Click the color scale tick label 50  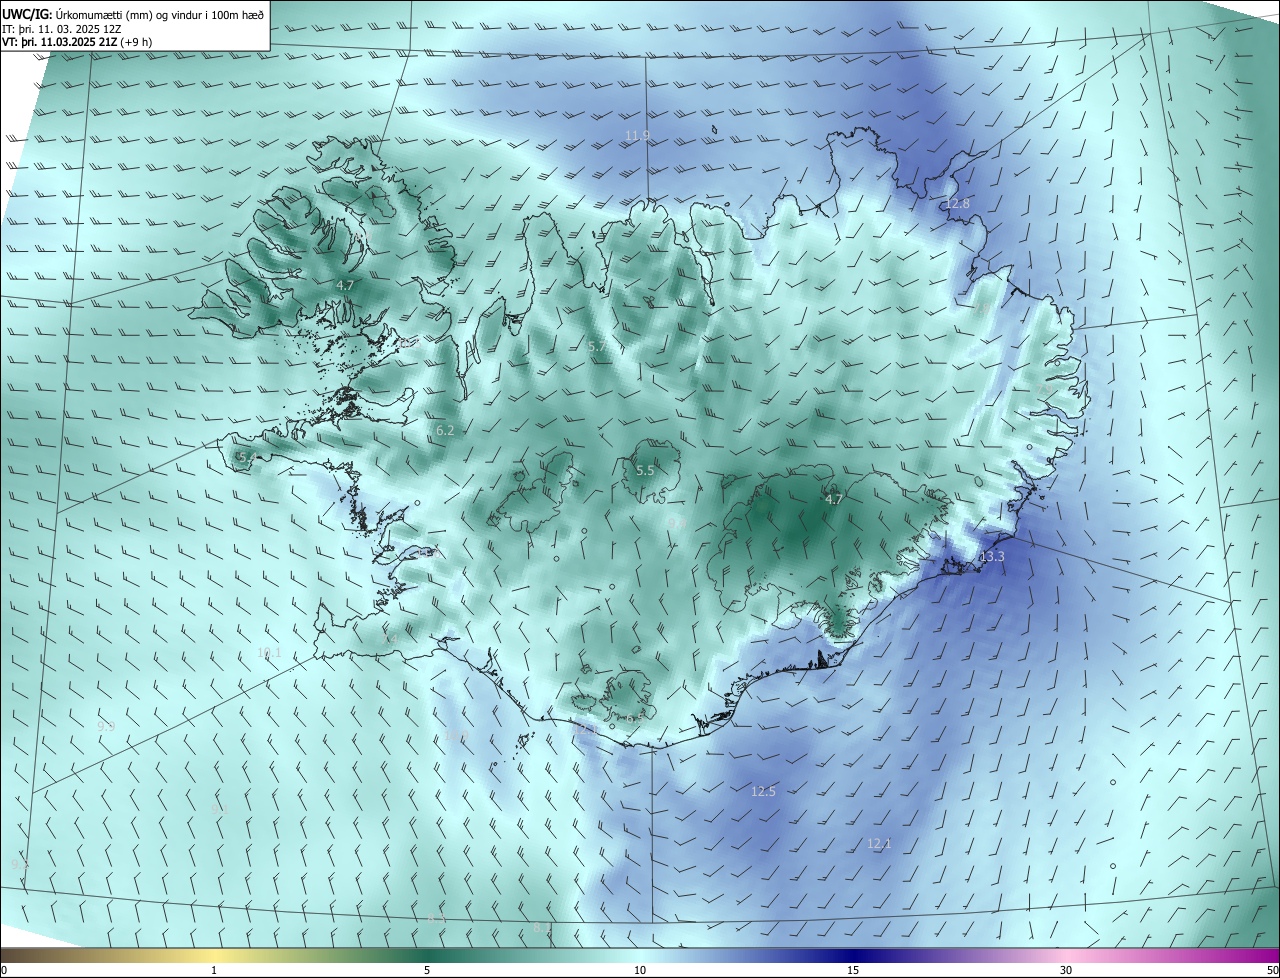click(x=1272, y=970)
